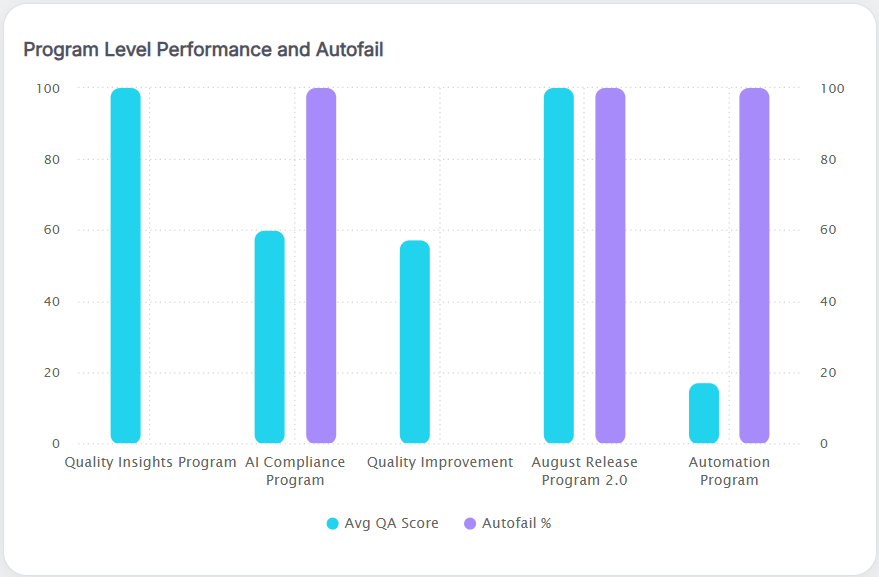The height and width of the screenshot is (577, 879).
Task: Click the Quality Improvement QA score bar
Action: 415,342
